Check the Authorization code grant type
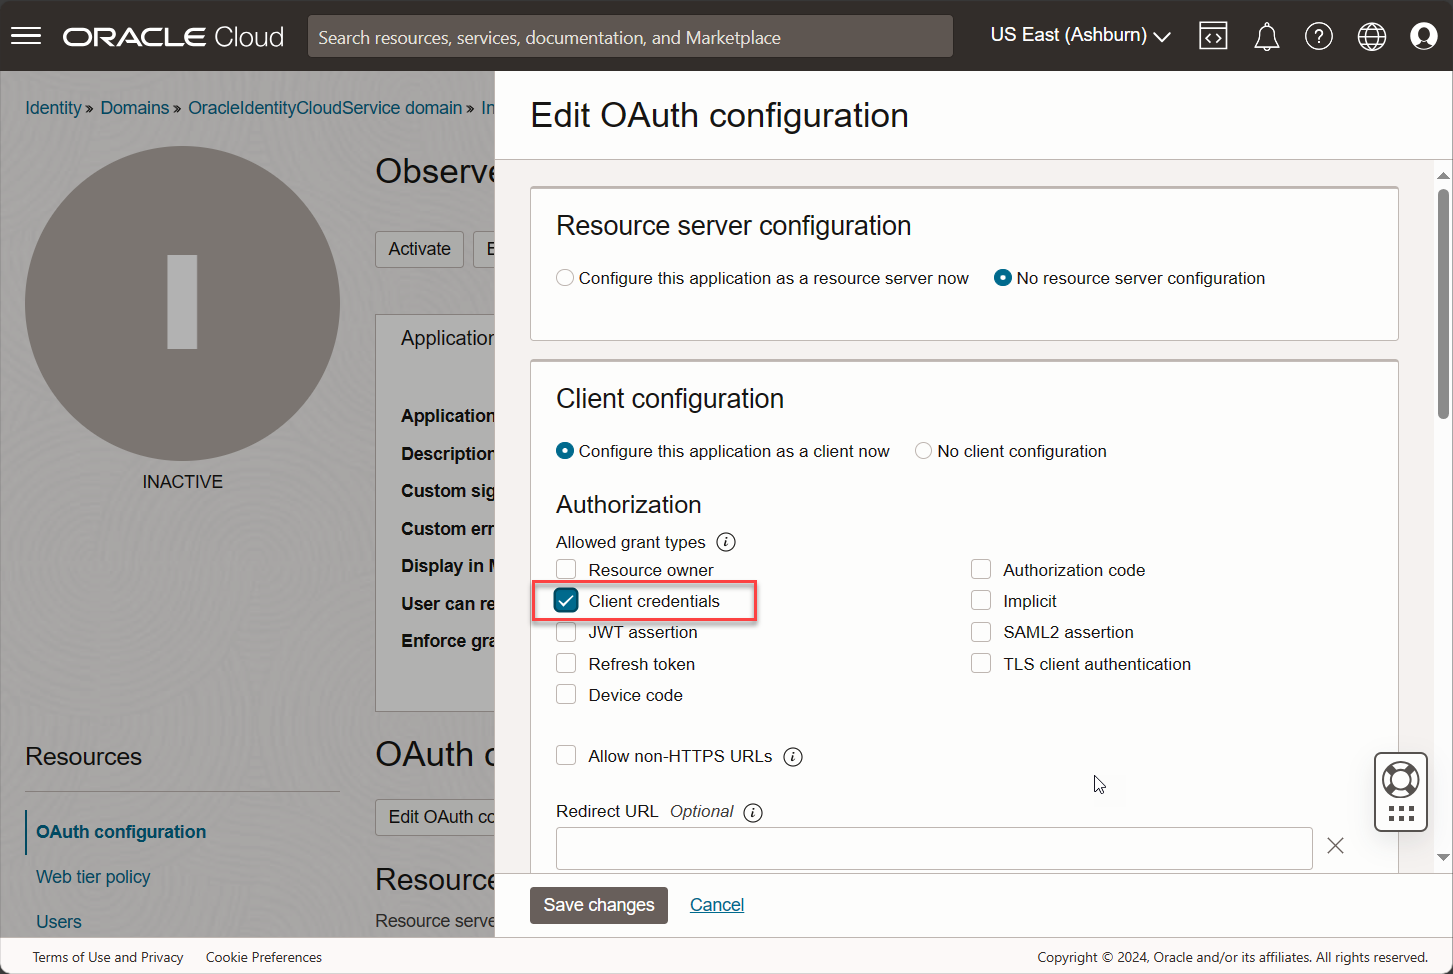1453x974 pixels. point(981,569)
